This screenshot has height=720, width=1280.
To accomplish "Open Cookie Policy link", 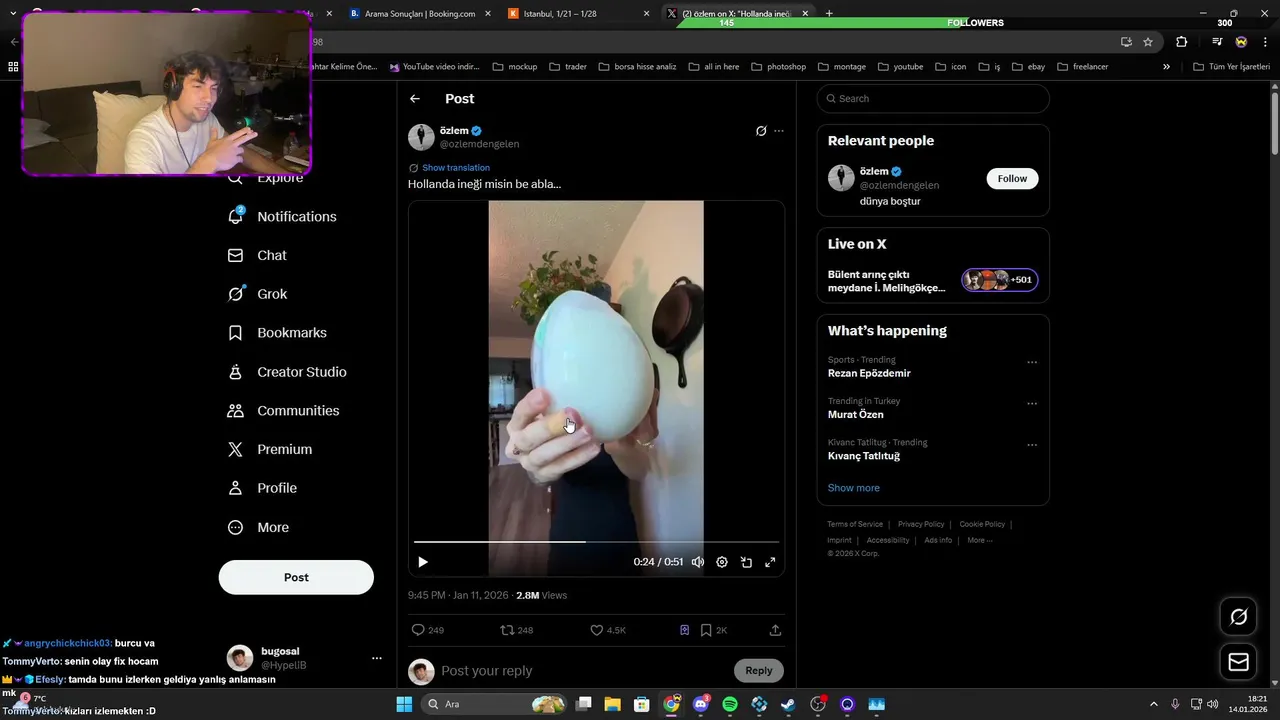I will pos(982,524).
